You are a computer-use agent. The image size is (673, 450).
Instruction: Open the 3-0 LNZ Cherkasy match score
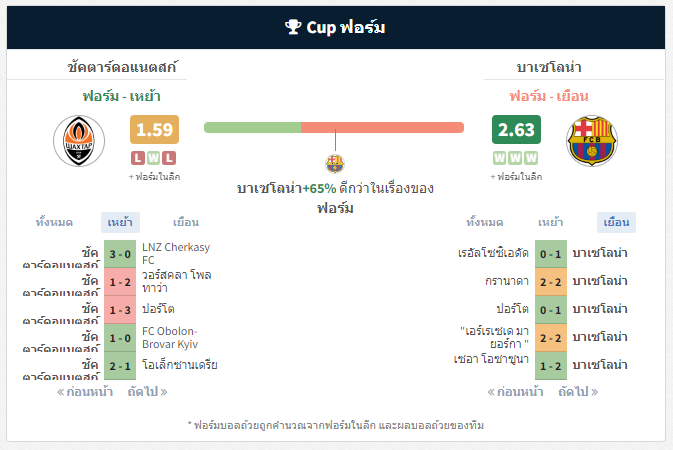click(120, 254)
